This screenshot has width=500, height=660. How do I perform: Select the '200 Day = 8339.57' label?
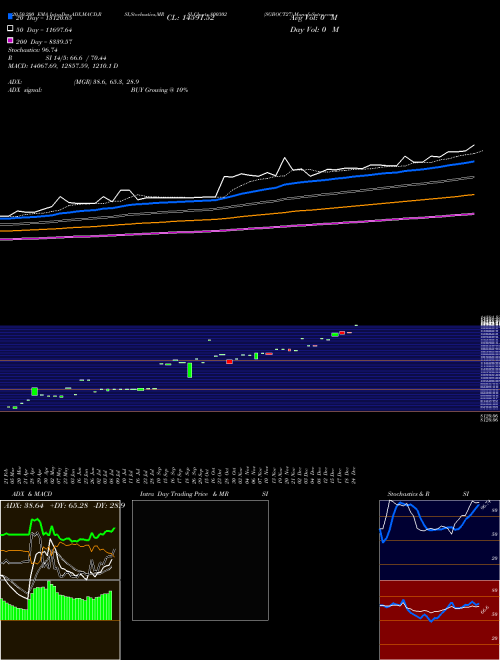(x=44, y=42)
